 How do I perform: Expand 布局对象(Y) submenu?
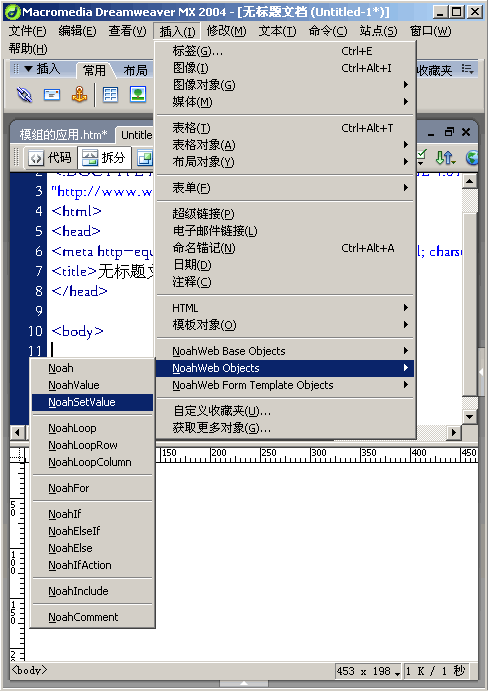pyautogui.click(x=285, y=162)
